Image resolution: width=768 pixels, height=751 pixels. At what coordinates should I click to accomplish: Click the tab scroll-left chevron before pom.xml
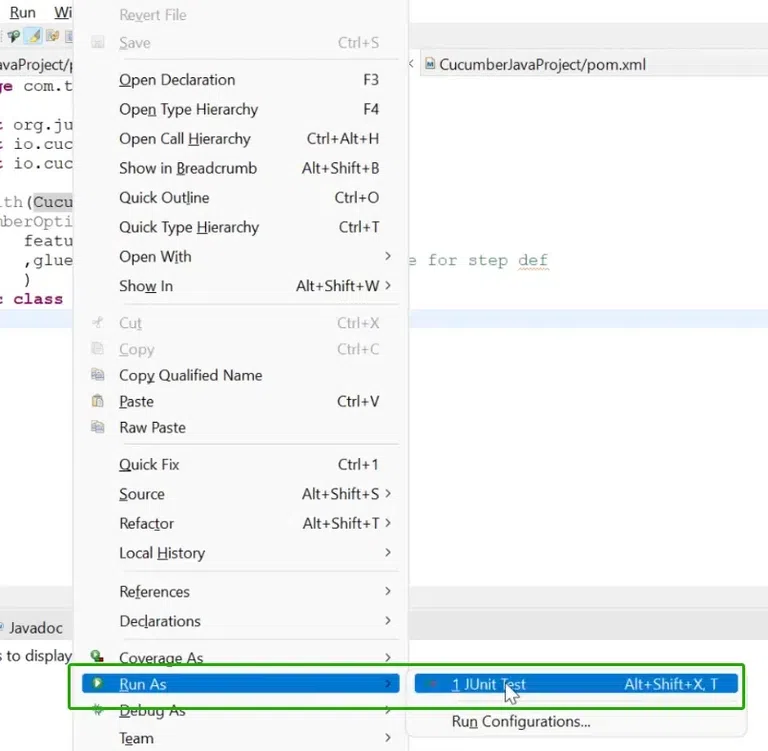tap(411, 64)
